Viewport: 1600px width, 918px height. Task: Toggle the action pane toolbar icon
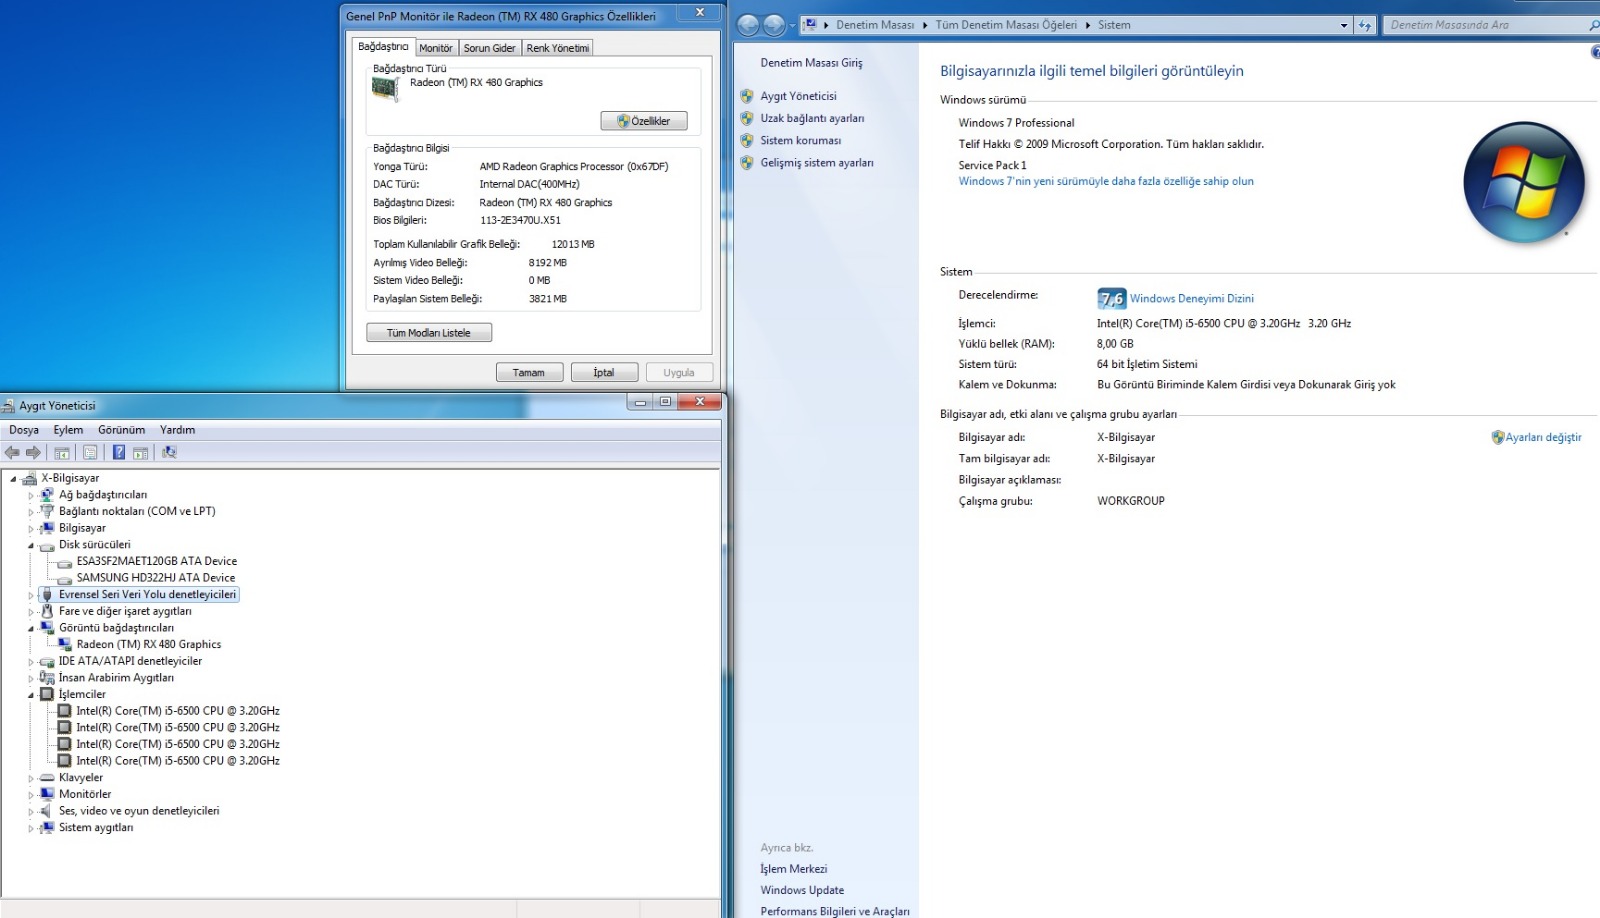[x=141, y=453]
